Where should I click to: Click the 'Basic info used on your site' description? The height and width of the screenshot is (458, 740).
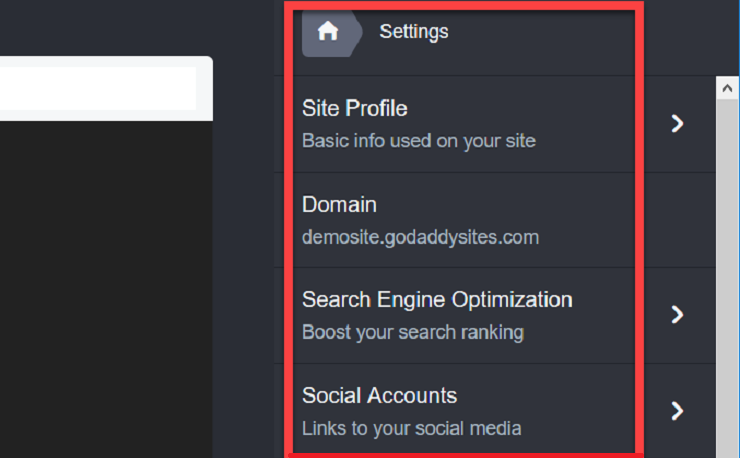point(419,141)
